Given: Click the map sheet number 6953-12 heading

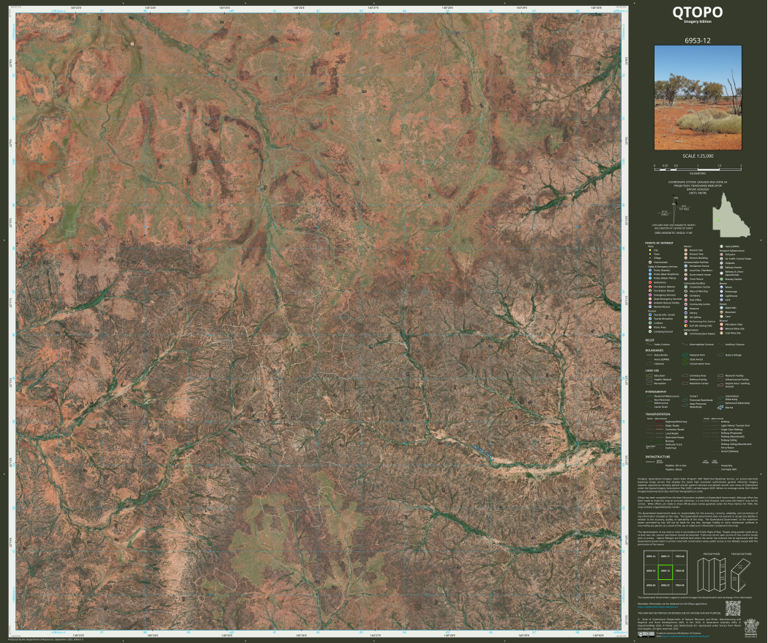Looking at the screenshot, I should [x=697, y=40].
